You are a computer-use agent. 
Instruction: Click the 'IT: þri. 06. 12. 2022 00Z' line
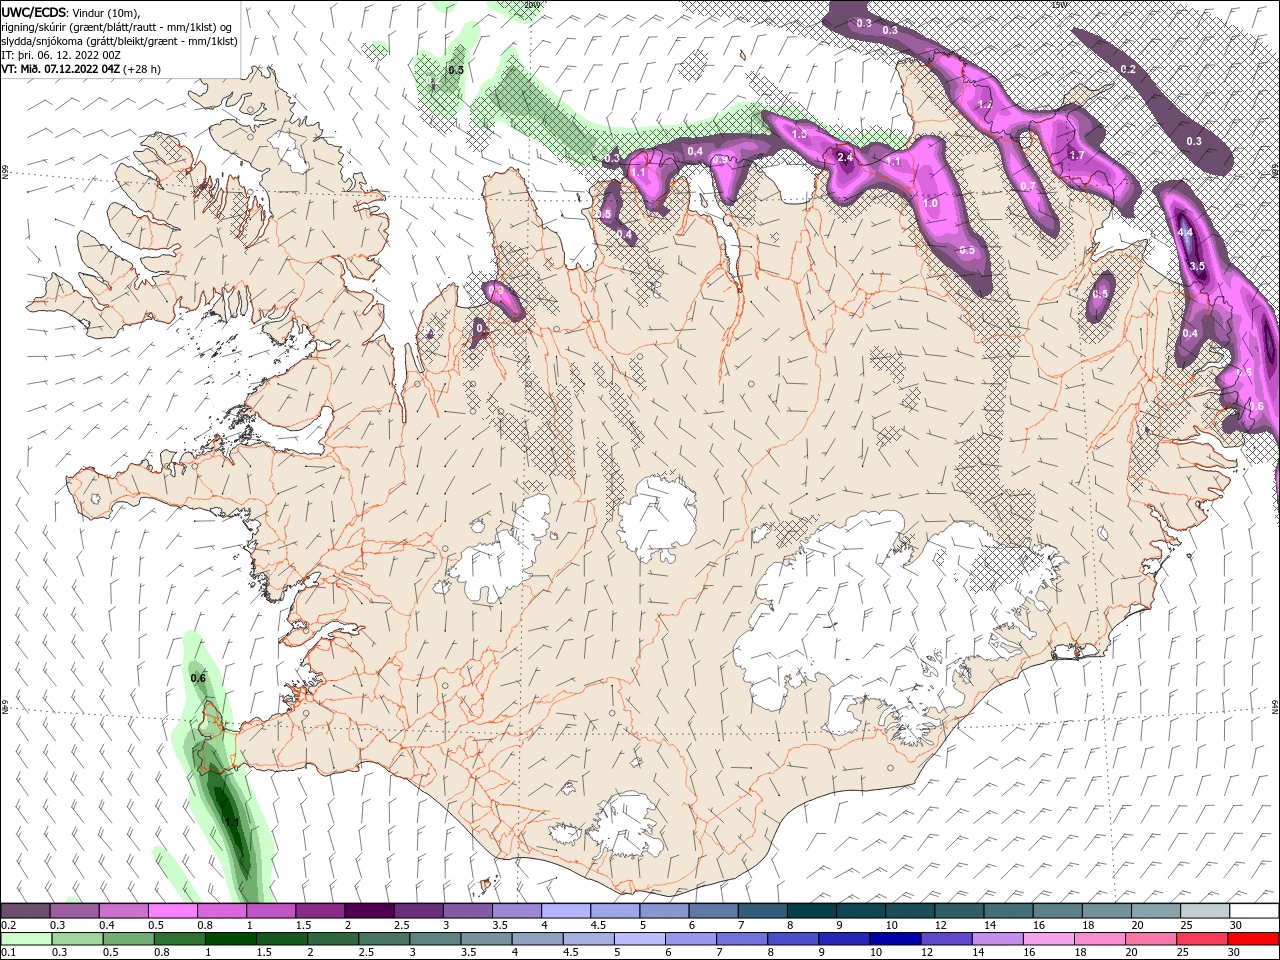coord(61,55)
